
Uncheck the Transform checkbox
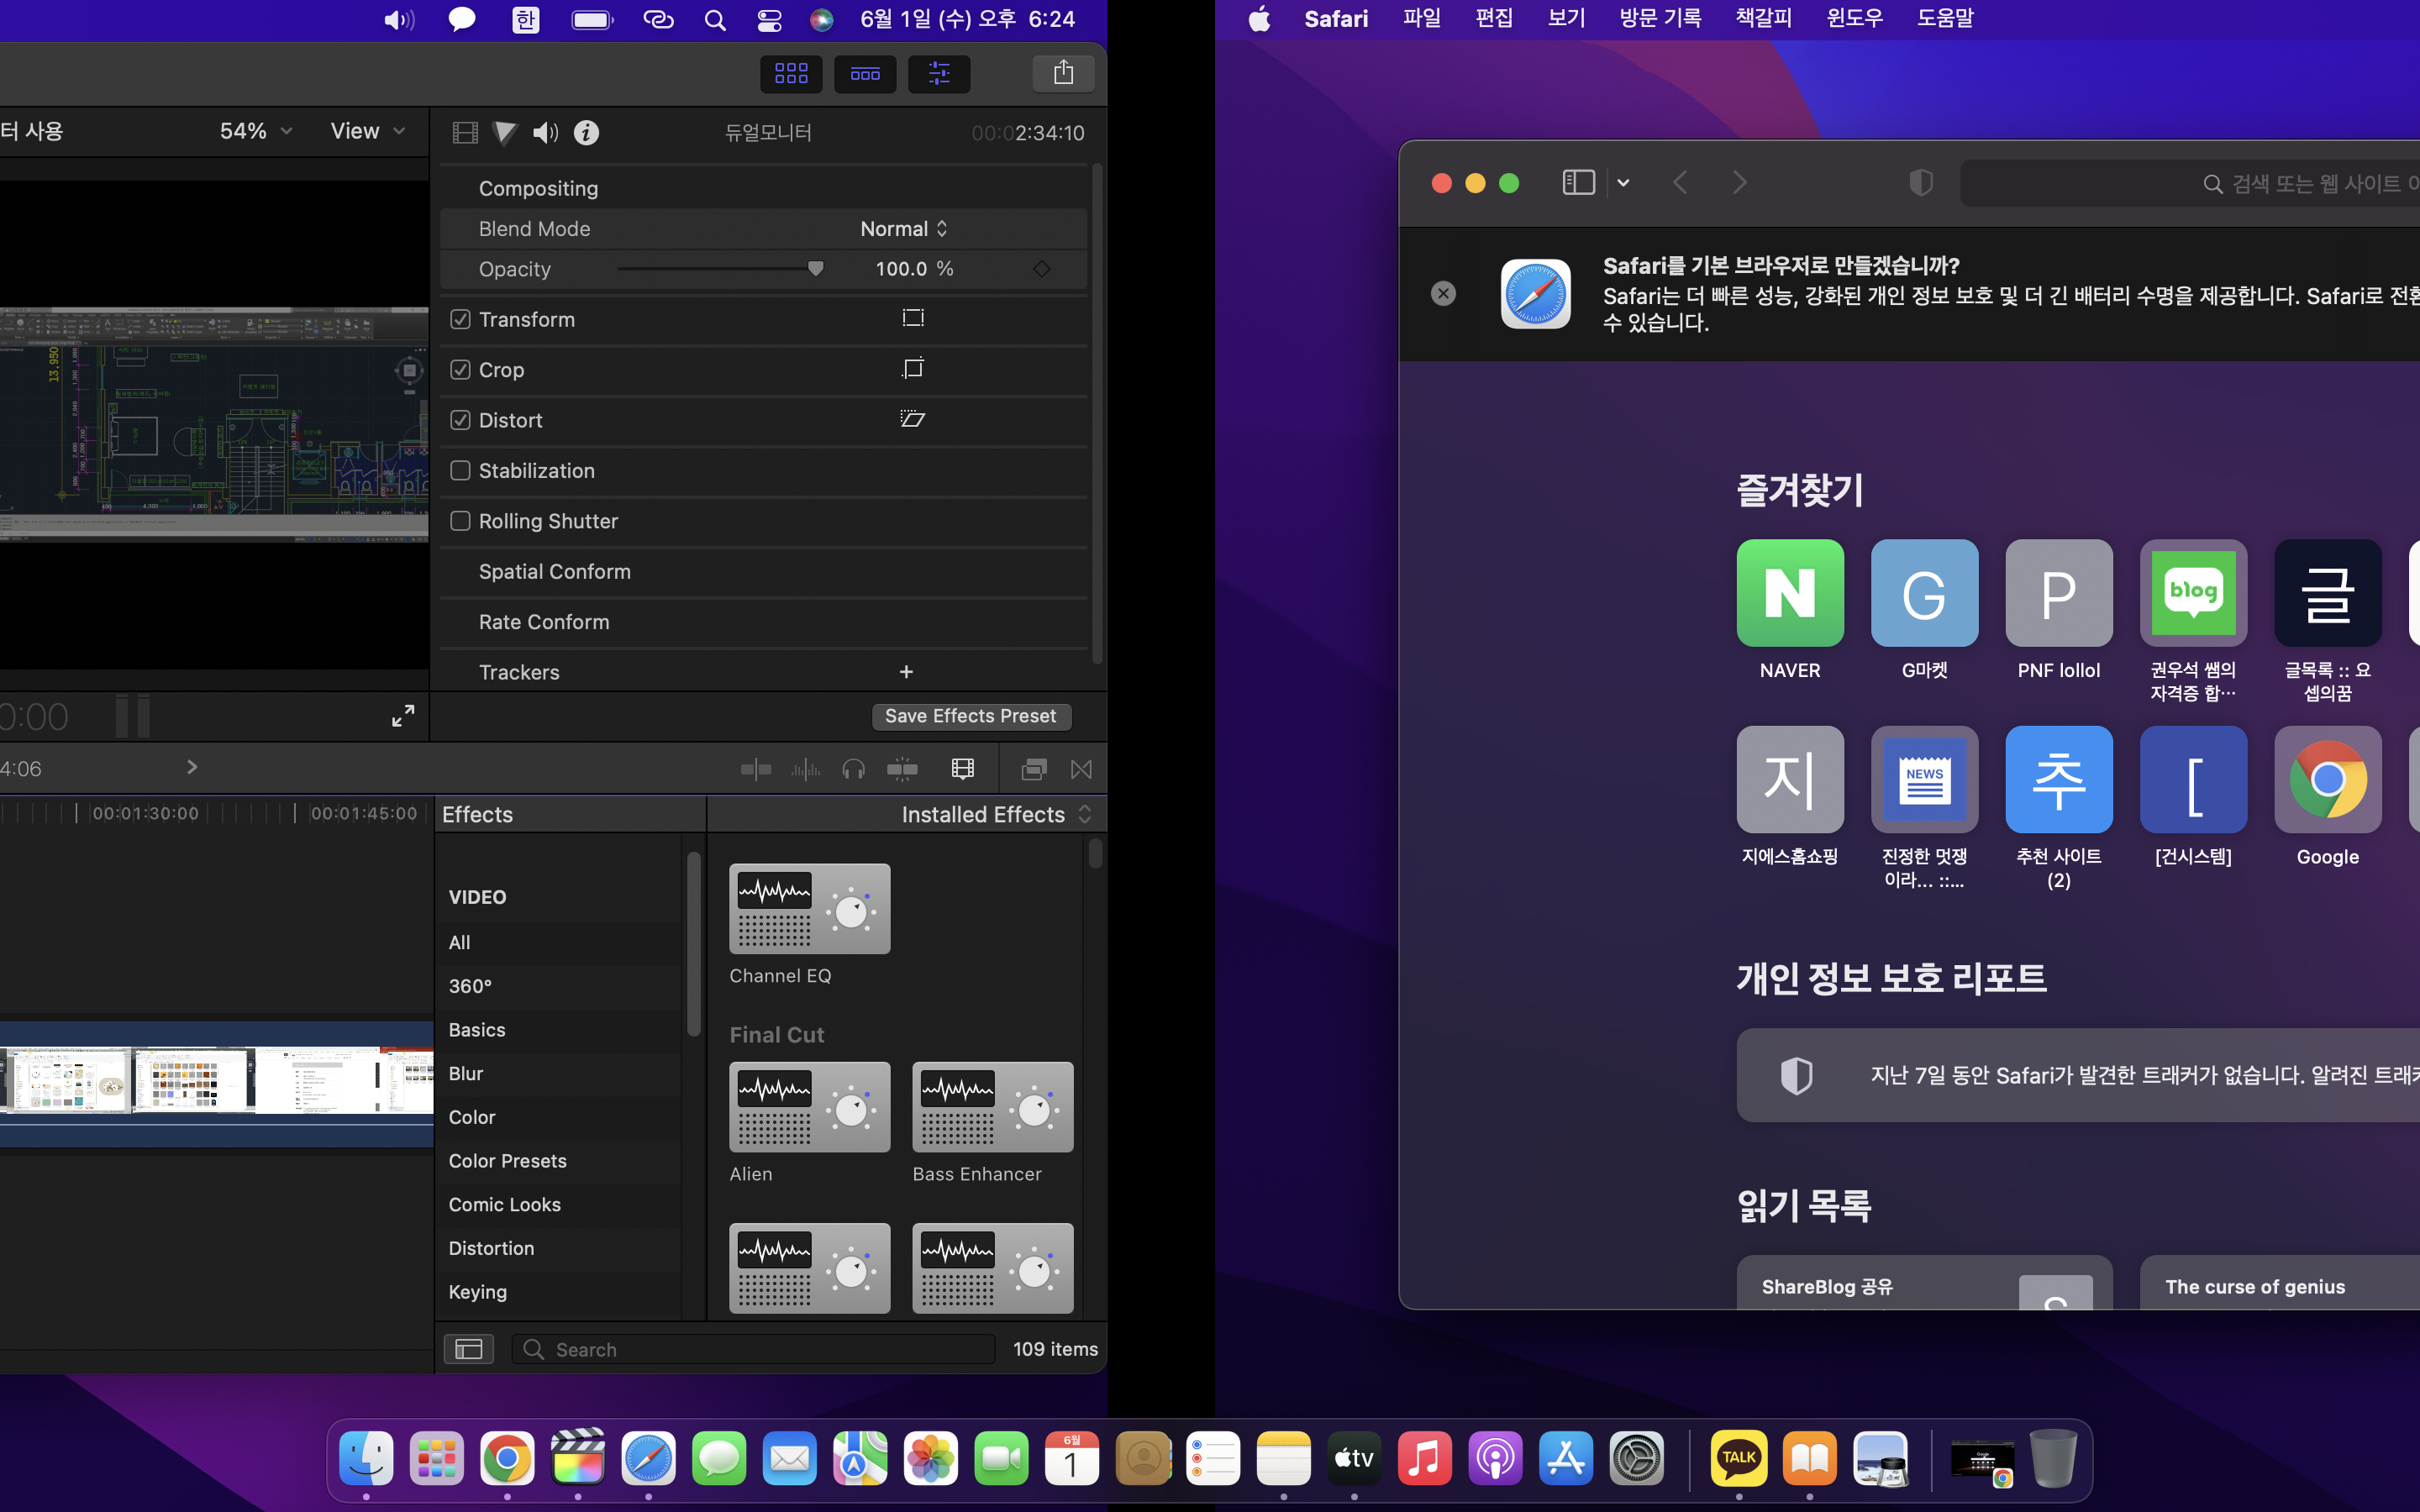point(460,319)
